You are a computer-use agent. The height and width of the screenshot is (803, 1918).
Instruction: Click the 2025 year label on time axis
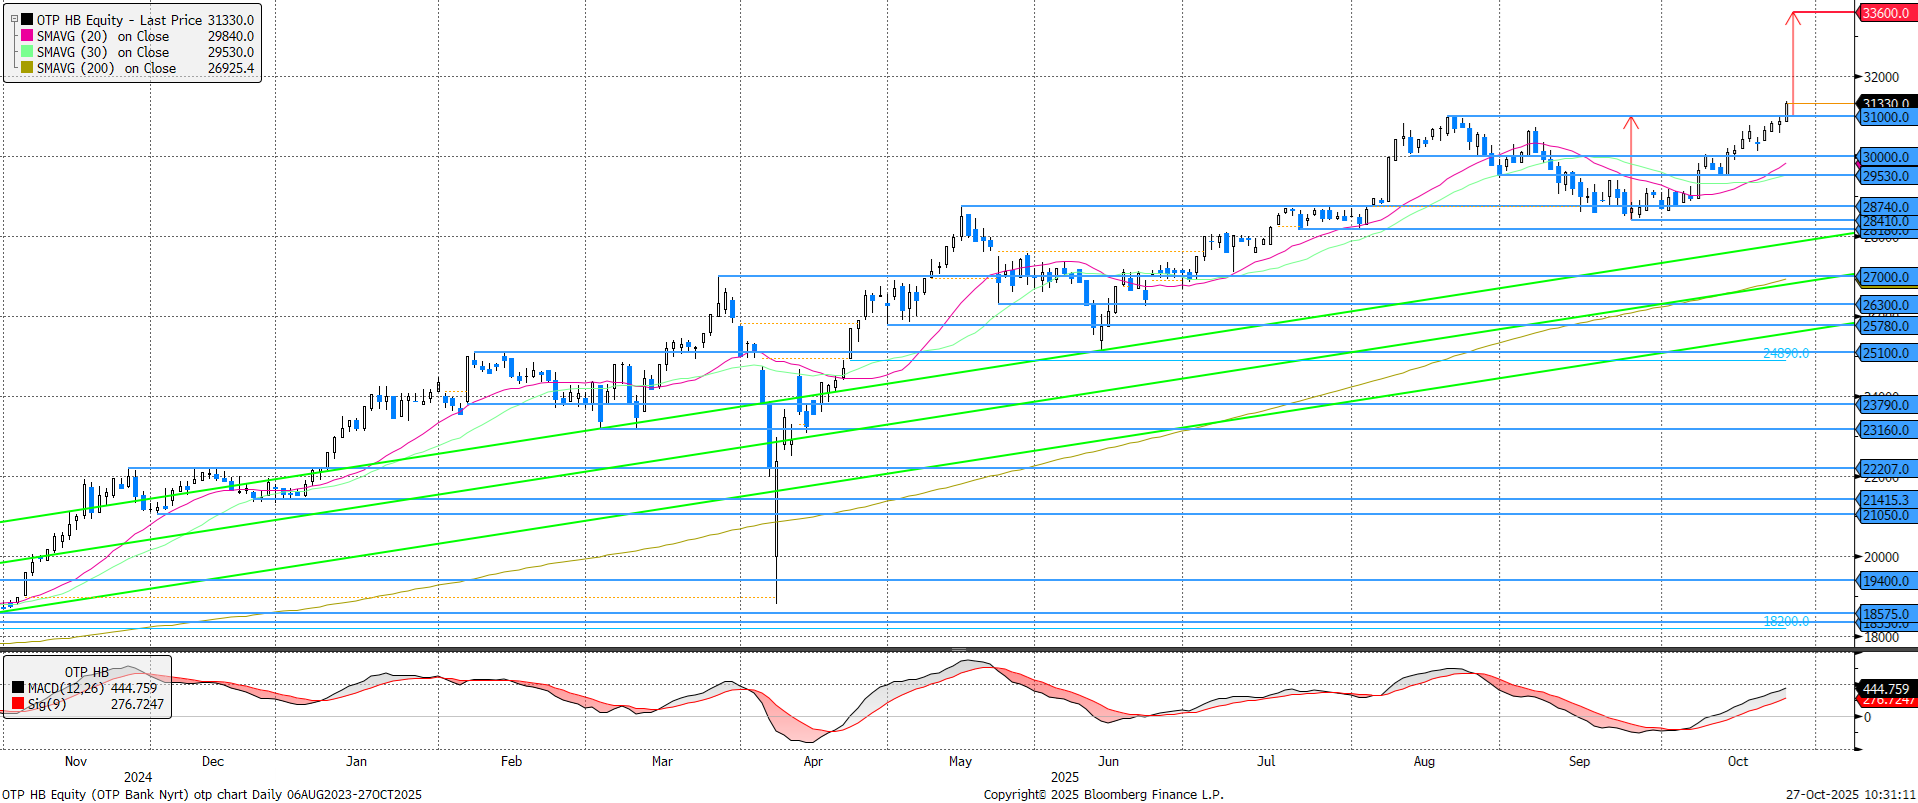(x=1065, y=777)
